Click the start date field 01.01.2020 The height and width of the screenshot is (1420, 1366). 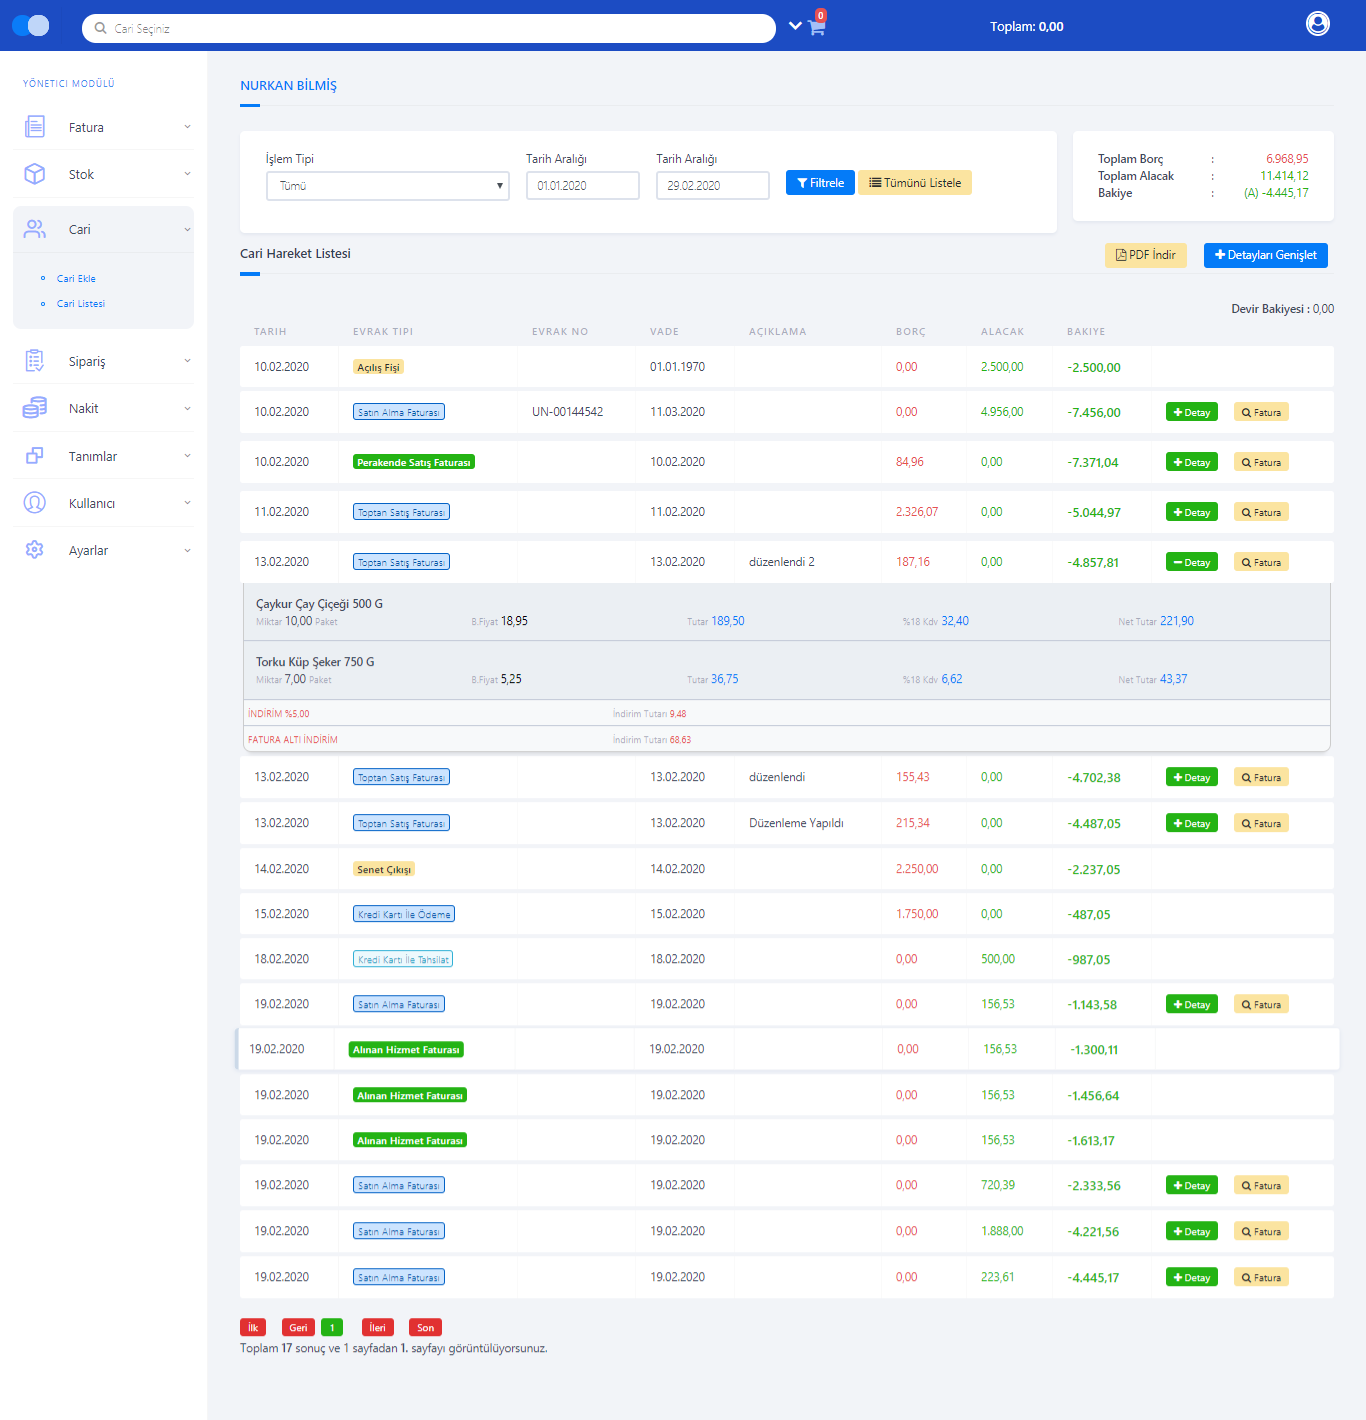[583, 186]
